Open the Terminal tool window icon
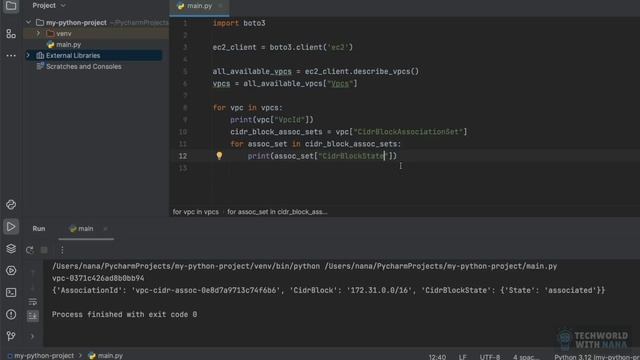 coord(11,293)
